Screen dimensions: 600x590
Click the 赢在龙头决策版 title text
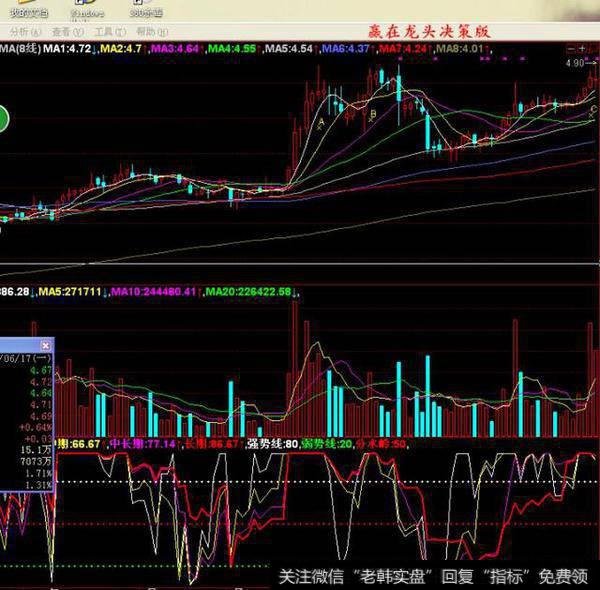[429, 31]
